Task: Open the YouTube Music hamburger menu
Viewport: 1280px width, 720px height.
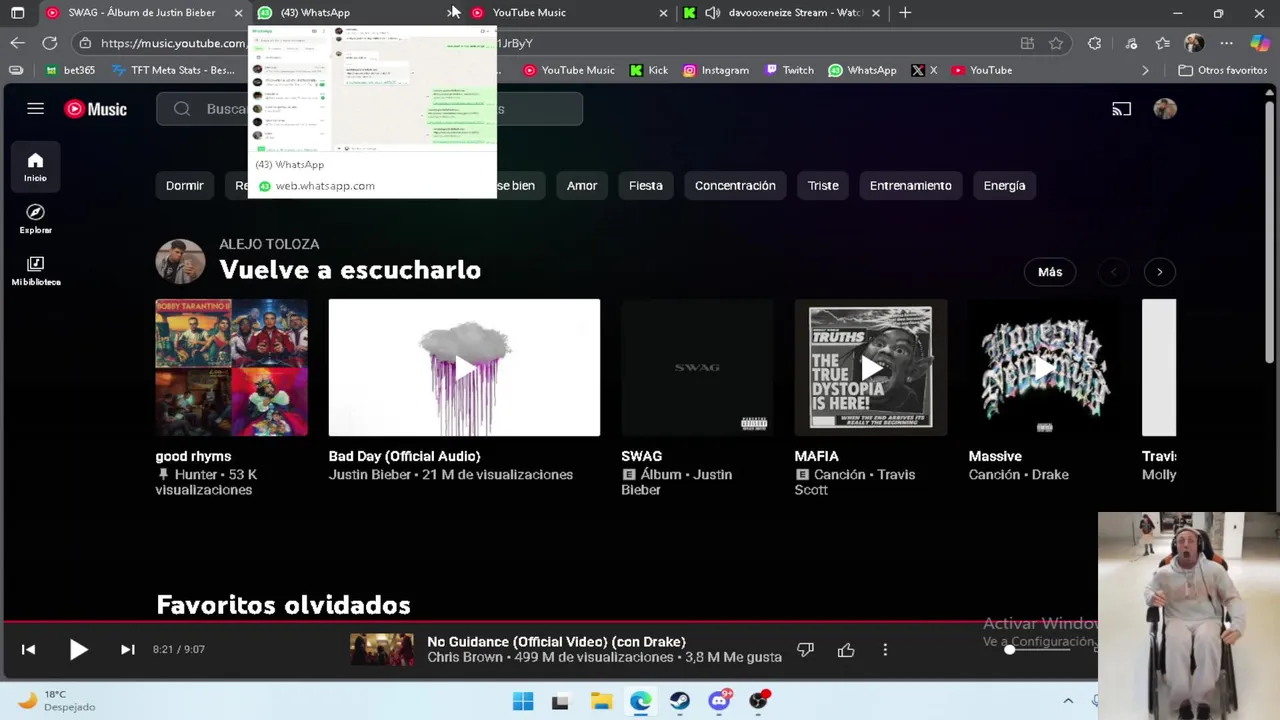Action: [x=35, y=109]
